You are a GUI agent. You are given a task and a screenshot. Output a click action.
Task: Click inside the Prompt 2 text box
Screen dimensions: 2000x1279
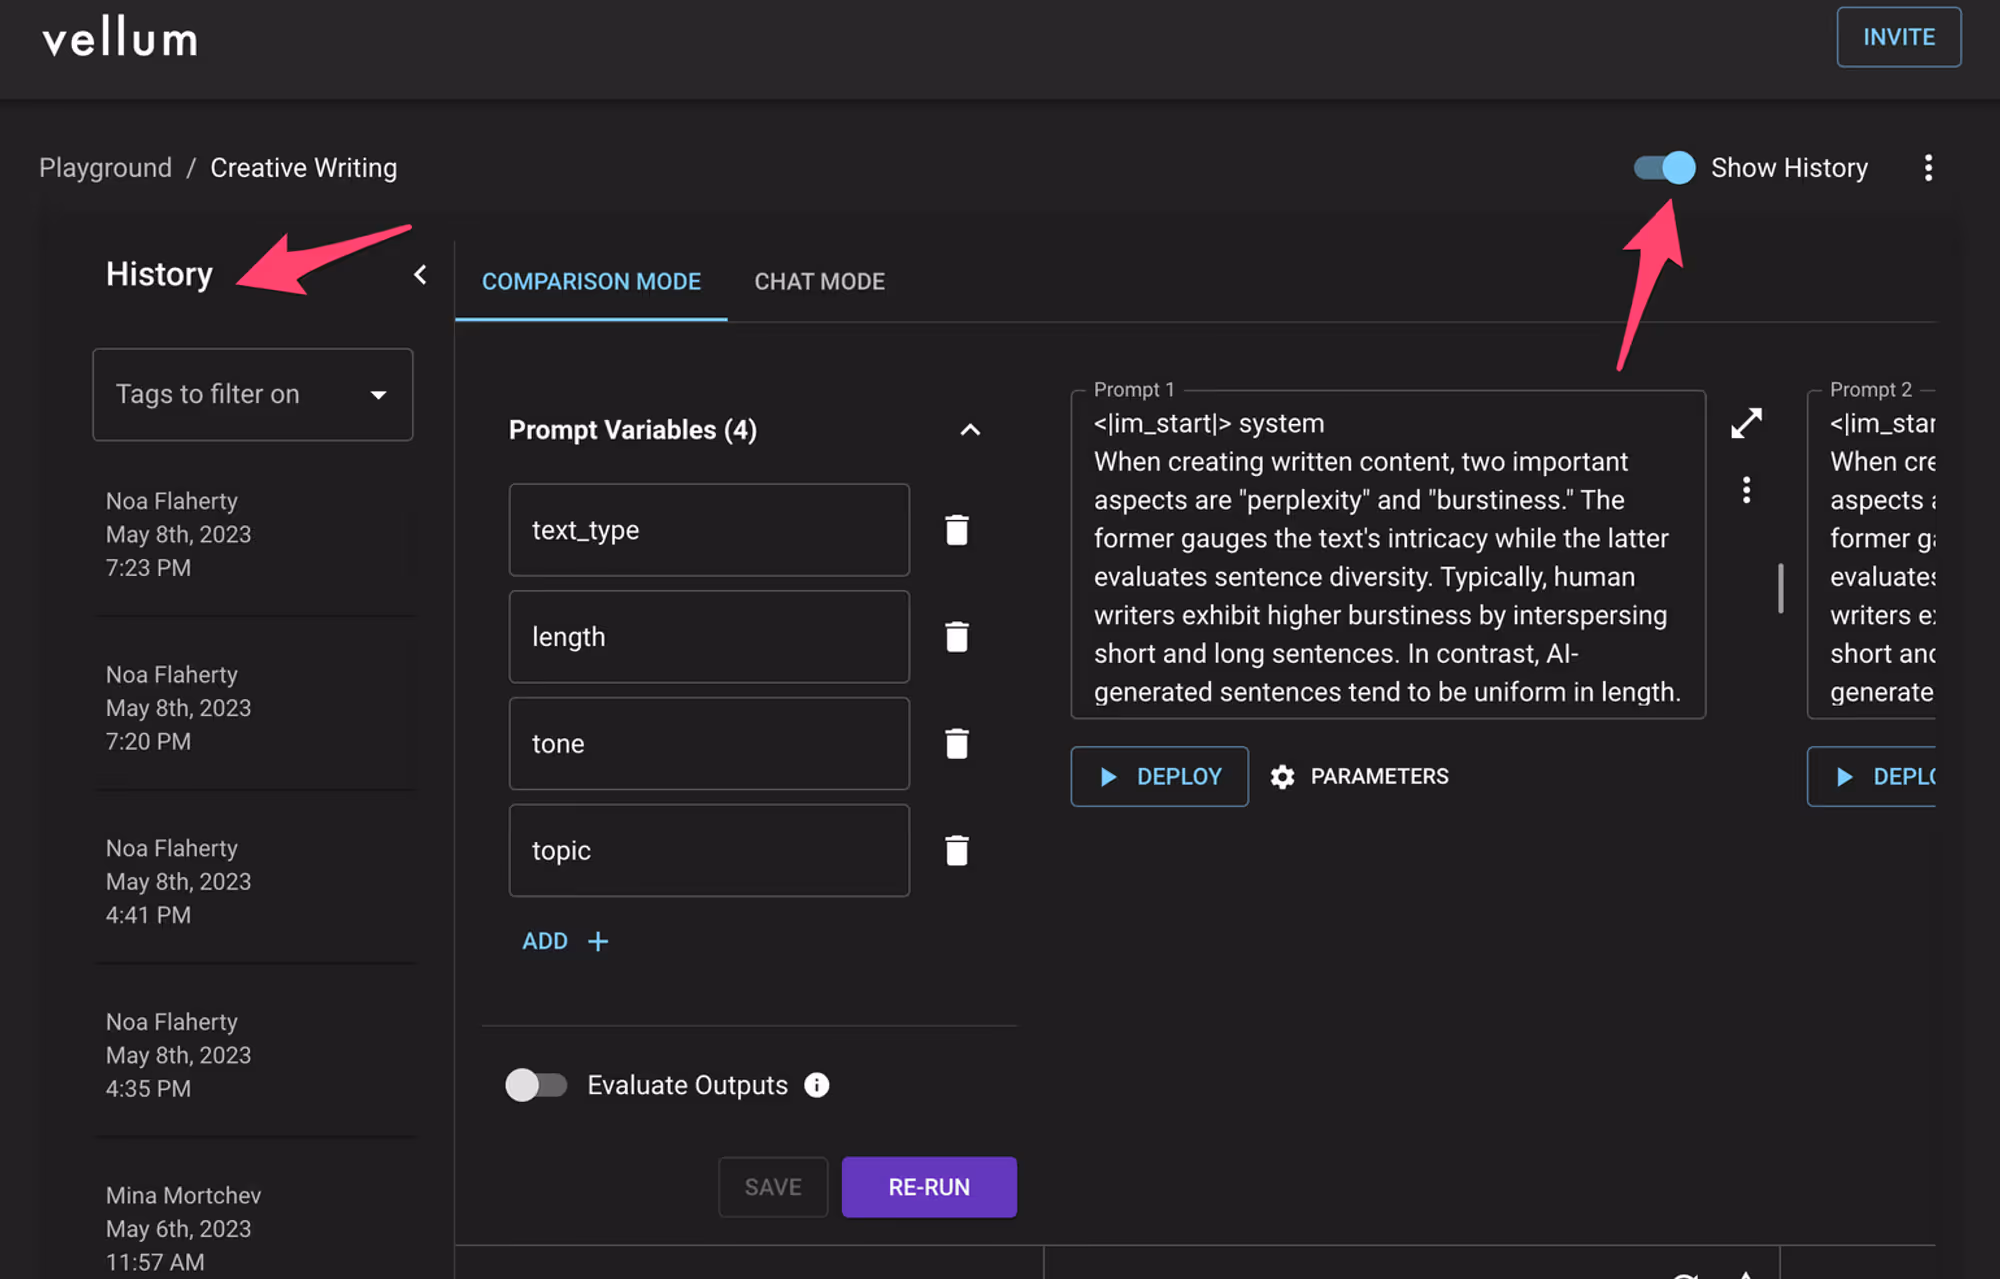click(x=1872, y=556)
